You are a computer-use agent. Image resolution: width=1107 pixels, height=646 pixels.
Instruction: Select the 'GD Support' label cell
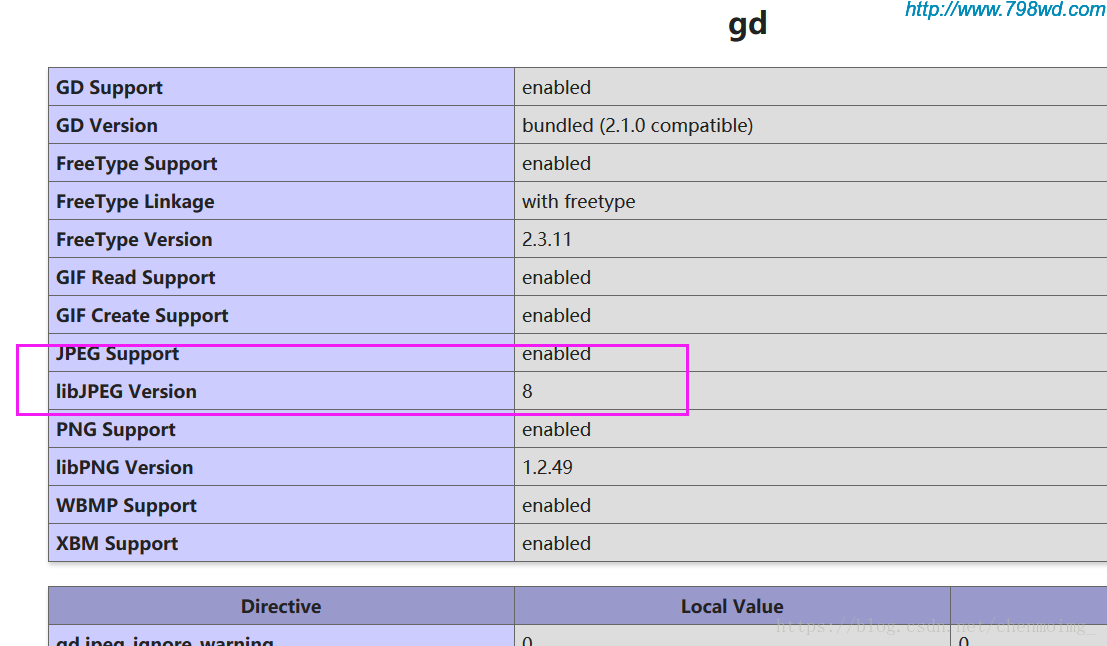pos(281,87)
